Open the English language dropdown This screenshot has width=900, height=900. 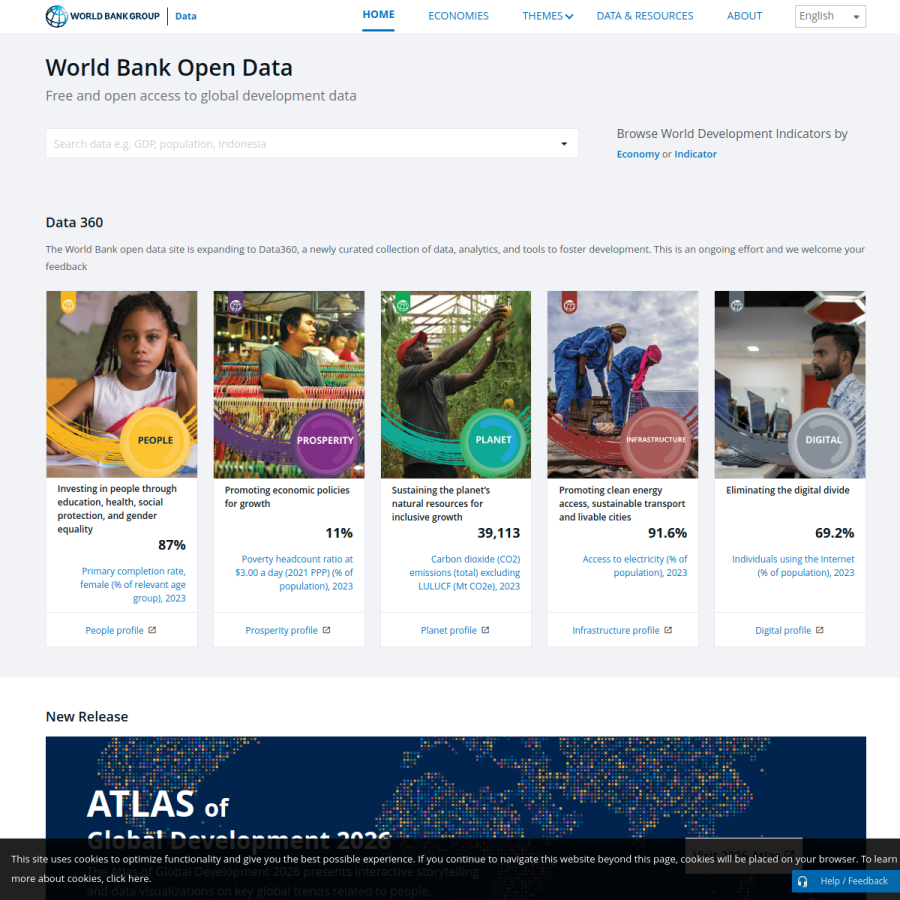point(830,16)
